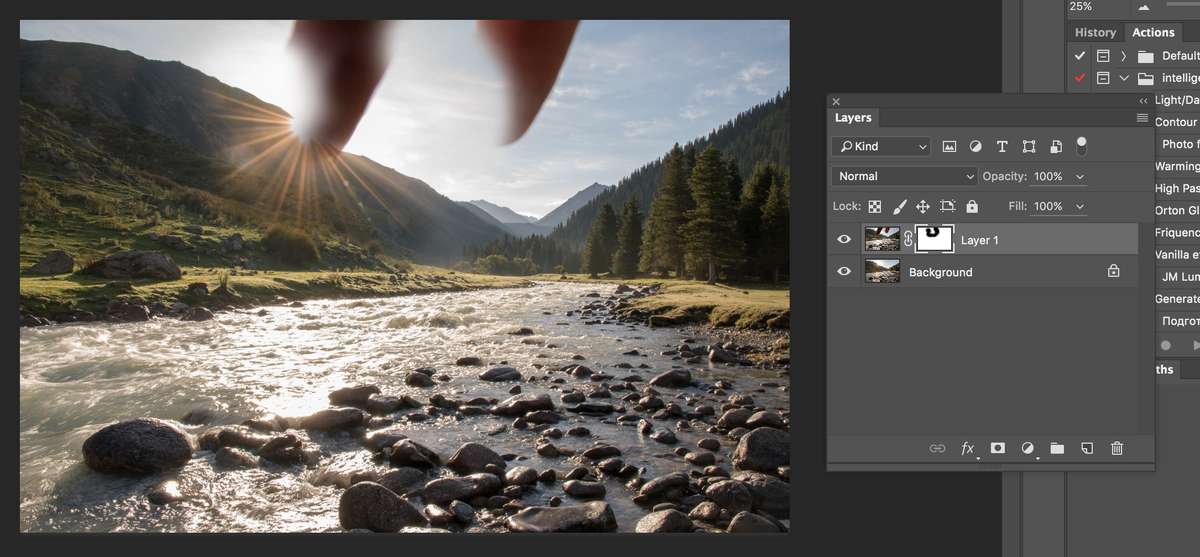Turn layer filtering switch on or off

tap(1081, 145)
